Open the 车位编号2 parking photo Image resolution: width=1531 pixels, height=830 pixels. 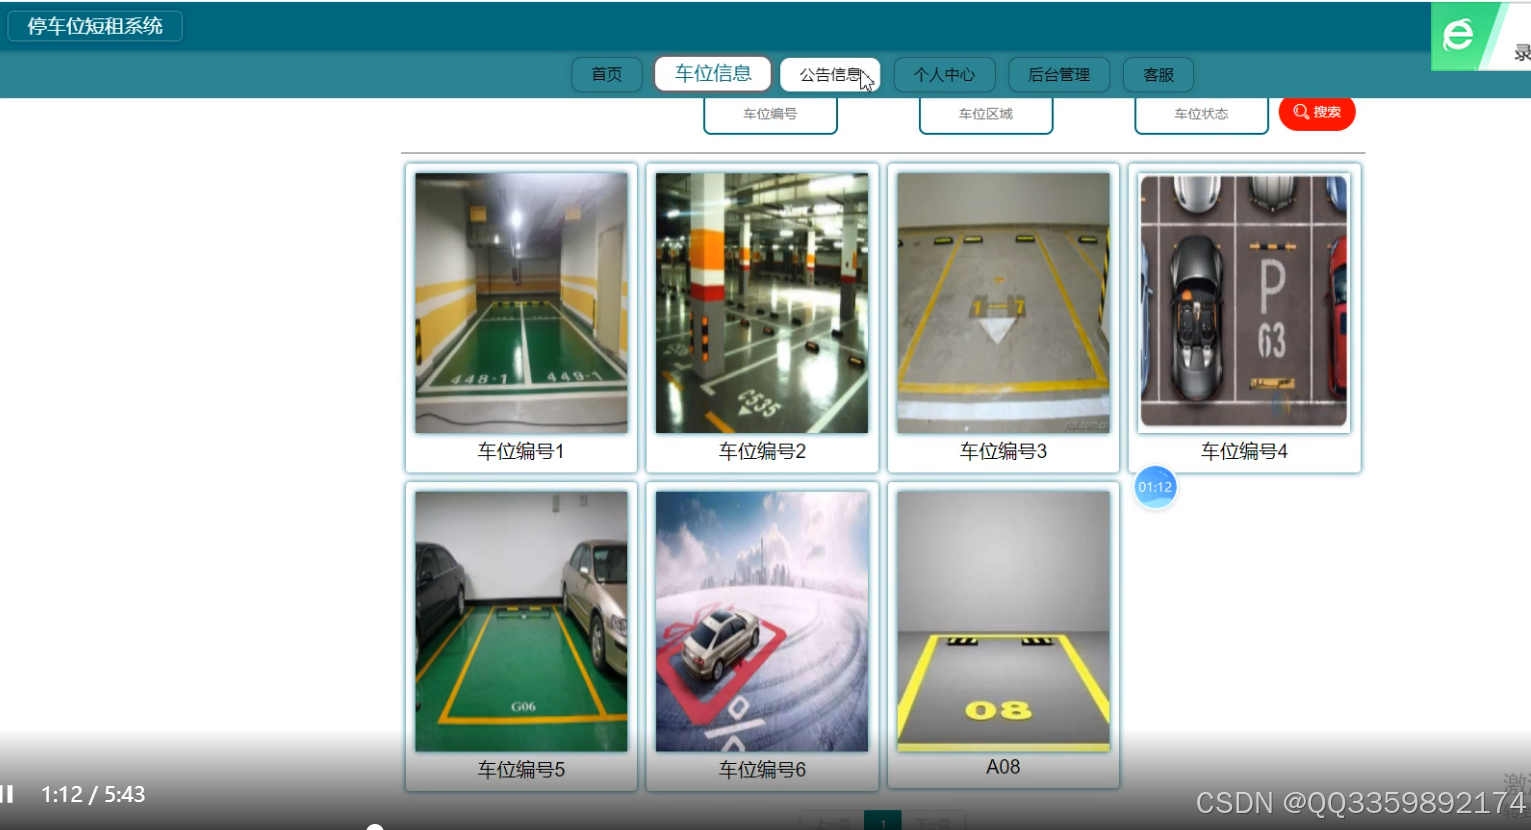(x=762, y=303)
